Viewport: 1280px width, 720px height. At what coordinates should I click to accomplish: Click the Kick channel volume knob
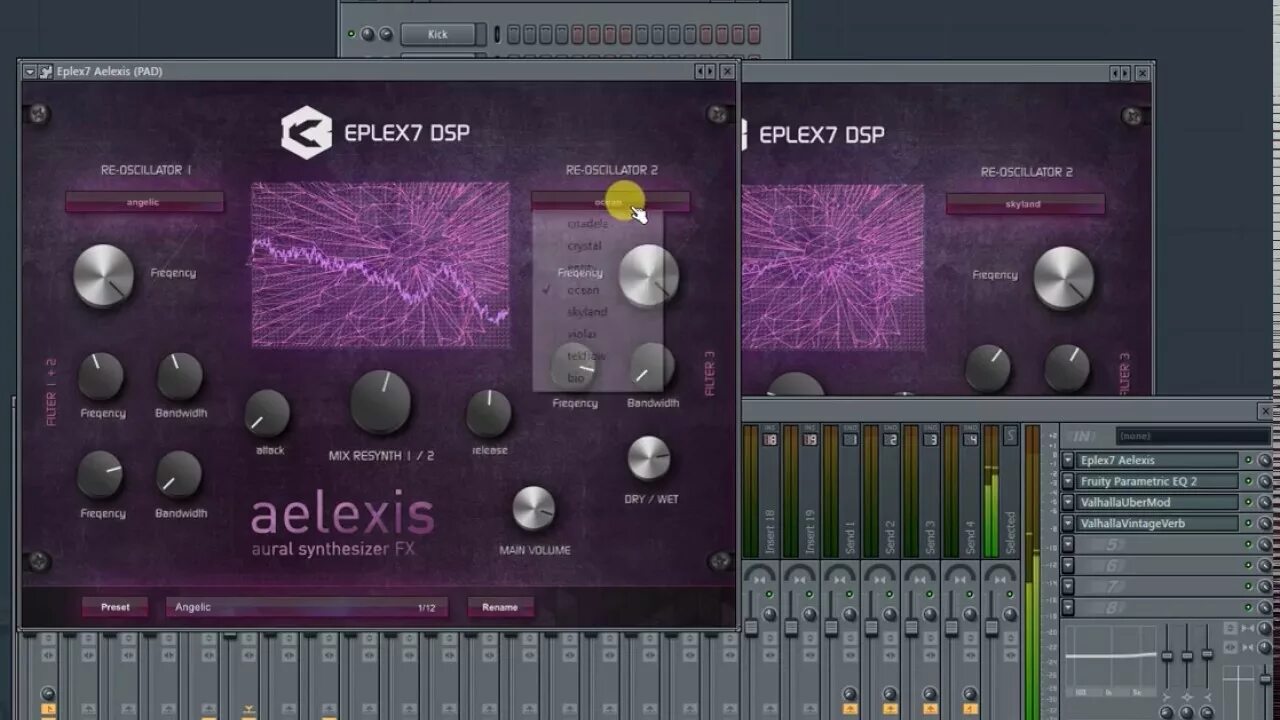tap(385, 34)
